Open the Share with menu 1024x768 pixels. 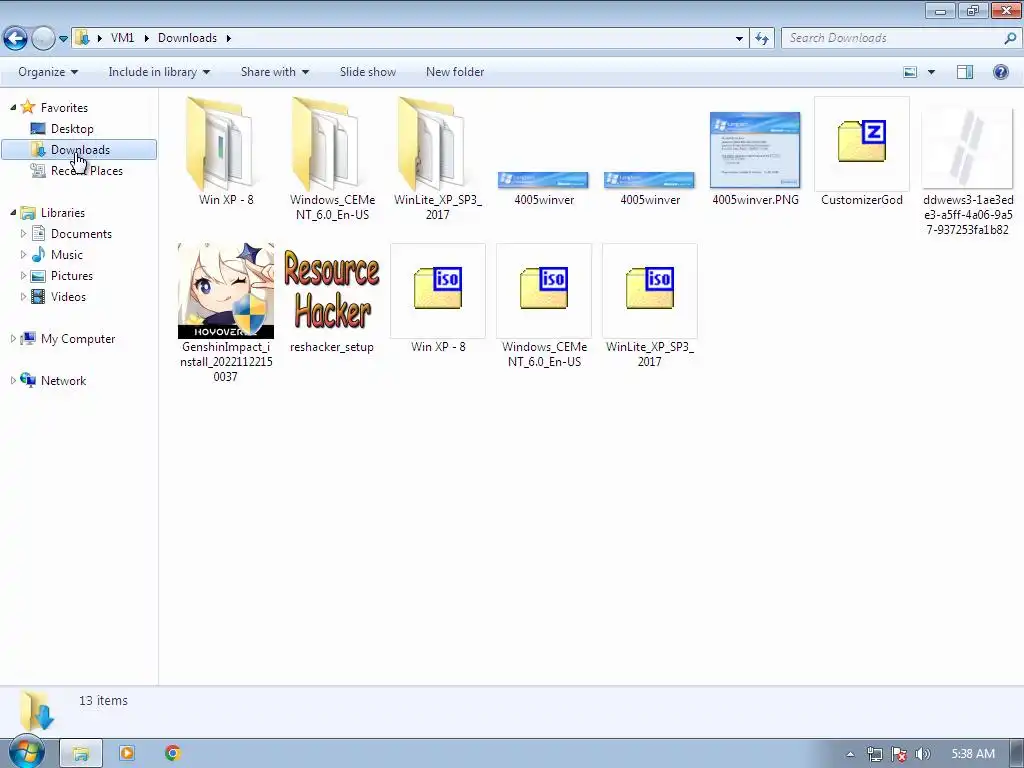tap(274, 72)
